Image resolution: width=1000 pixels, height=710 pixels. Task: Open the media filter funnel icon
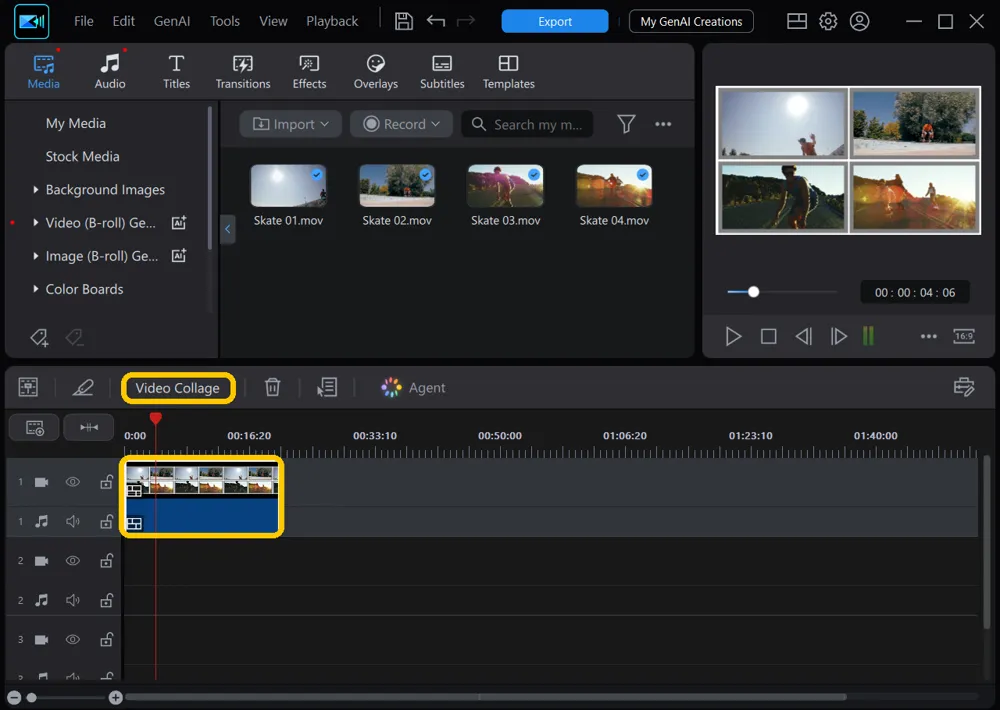coord(626,124)
